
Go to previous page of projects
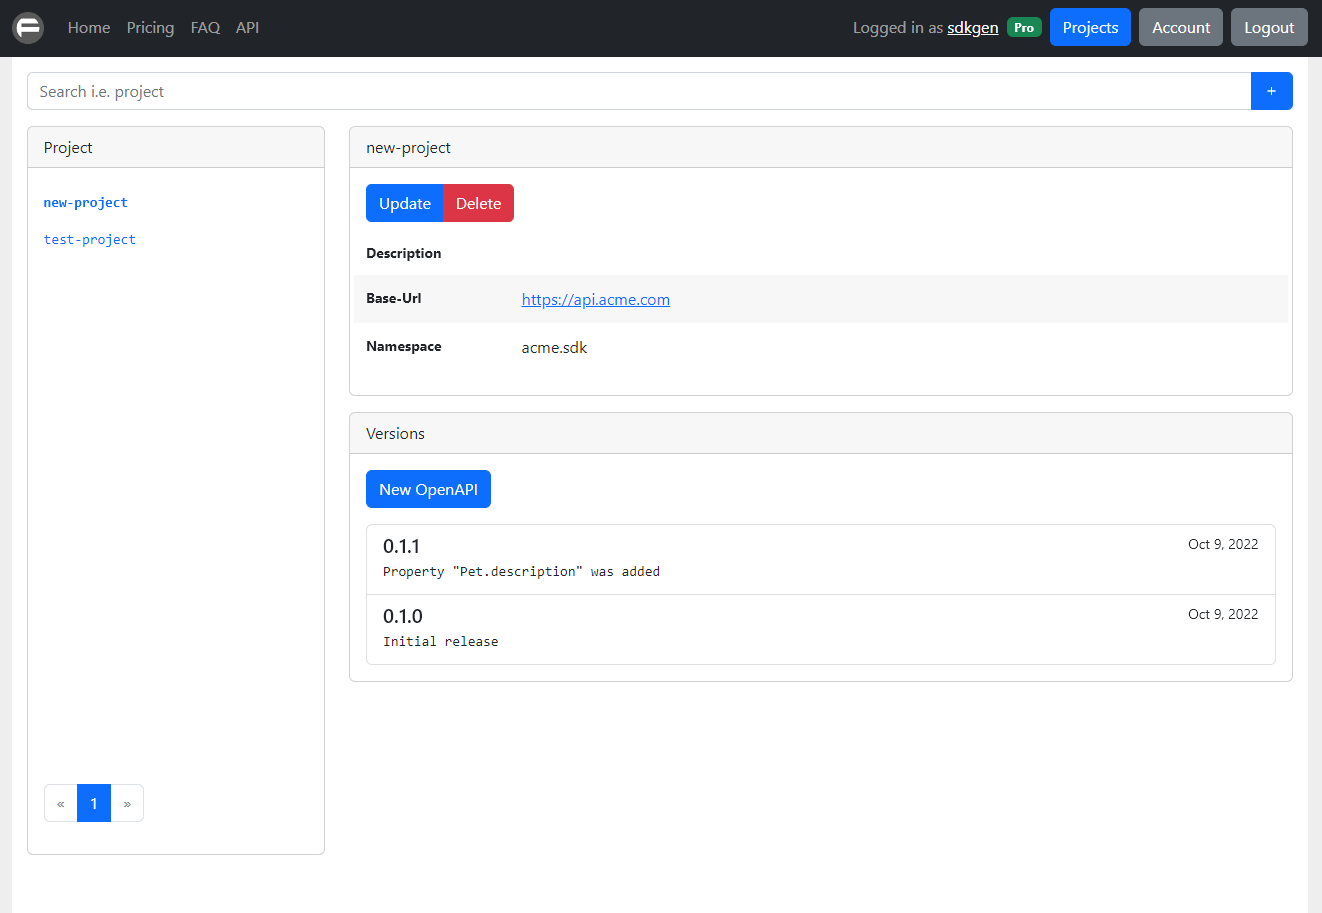61,803
